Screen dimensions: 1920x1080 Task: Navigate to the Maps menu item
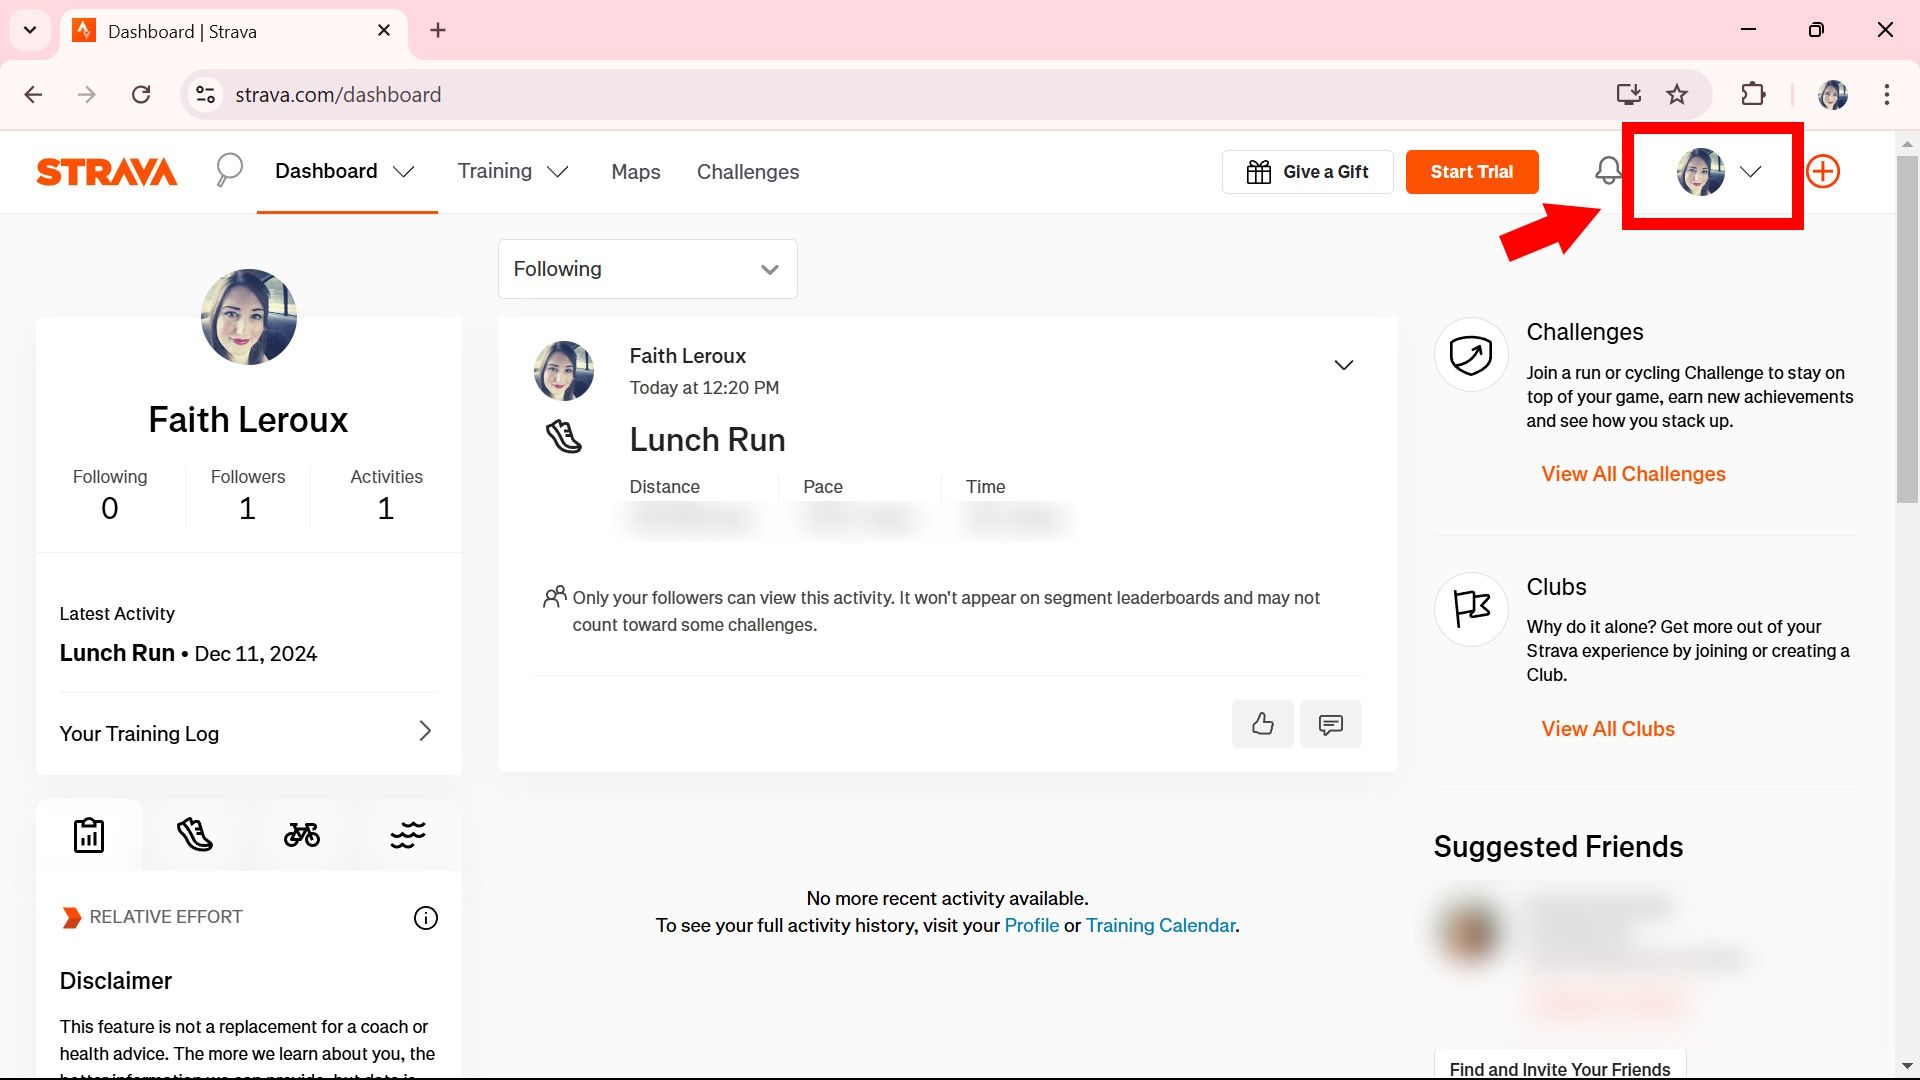point(636,171)
